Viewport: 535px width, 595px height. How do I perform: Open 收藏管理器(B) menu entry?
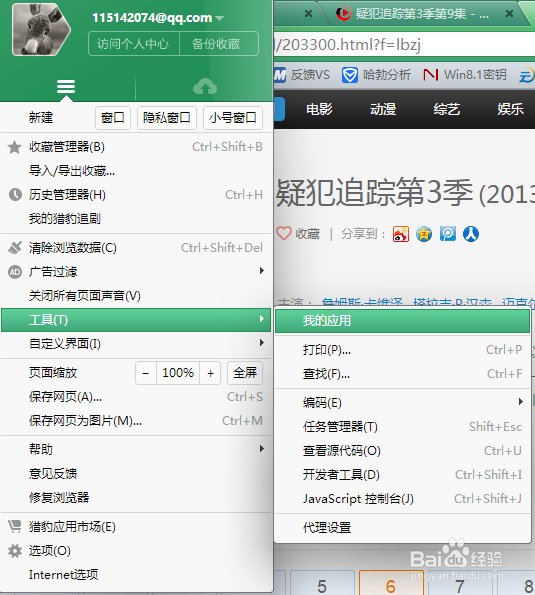pos(136,147)
